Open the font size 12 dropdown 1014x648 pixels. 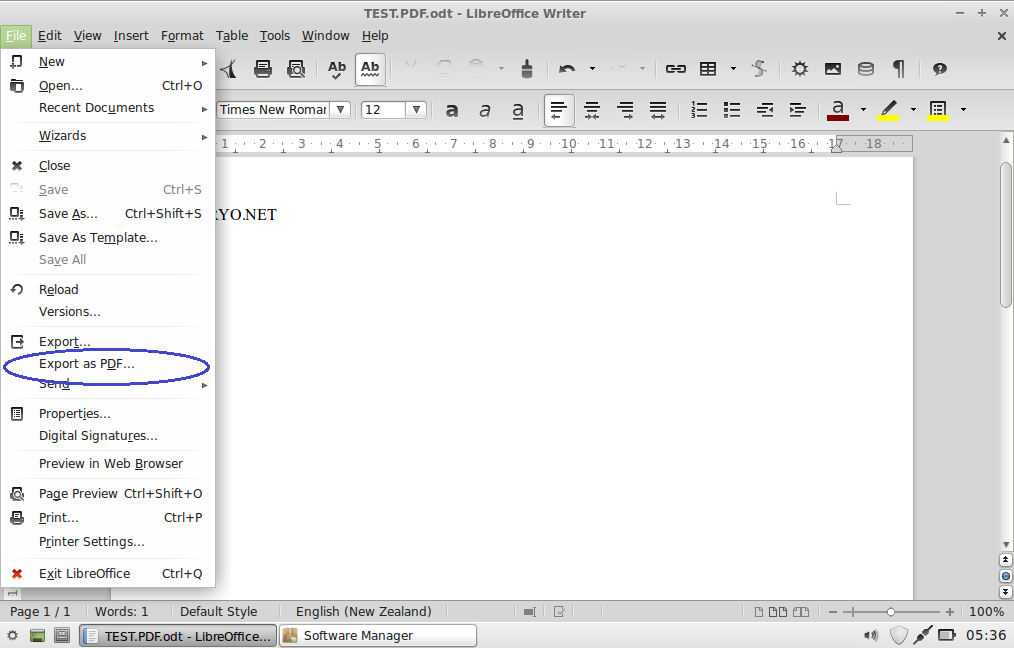click(416, 110)
